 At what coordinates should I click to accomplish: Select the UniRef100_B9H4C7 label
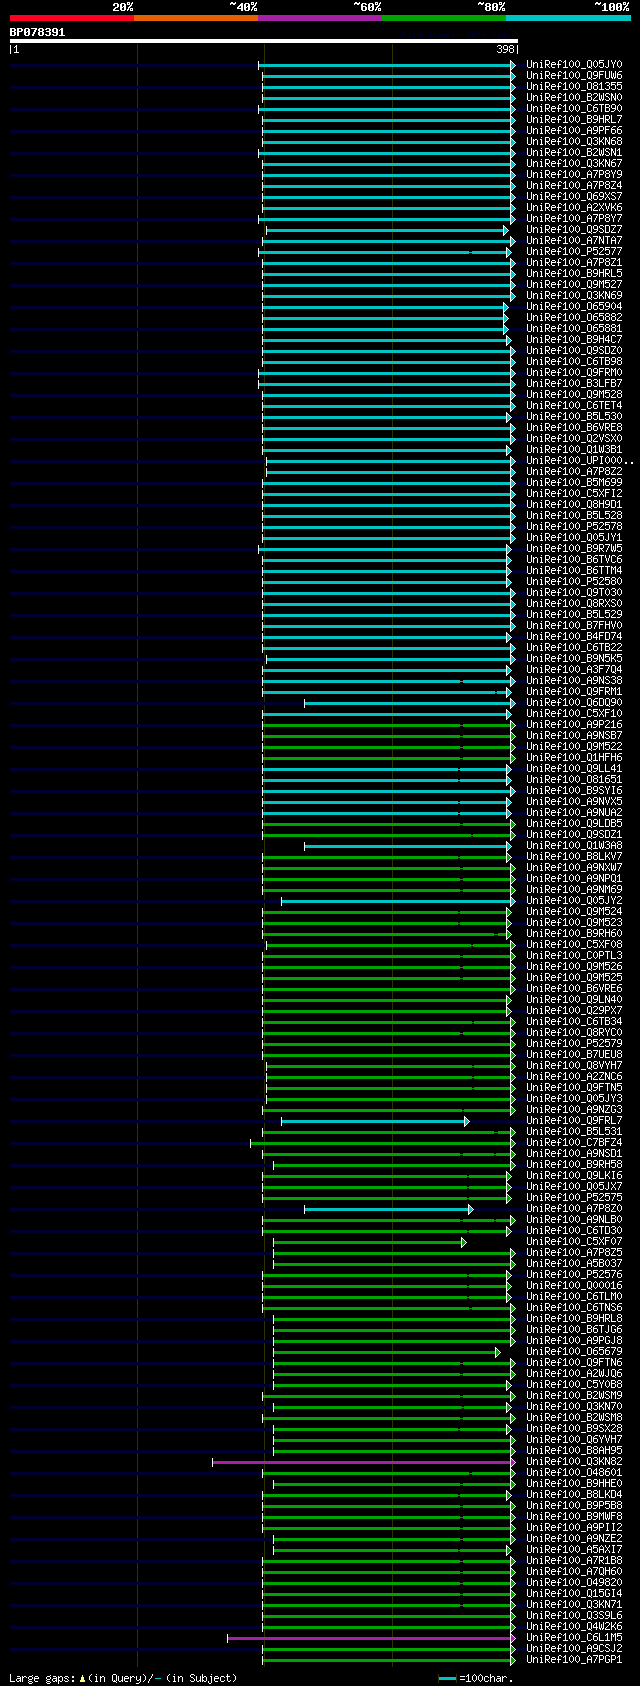(574, 340)
